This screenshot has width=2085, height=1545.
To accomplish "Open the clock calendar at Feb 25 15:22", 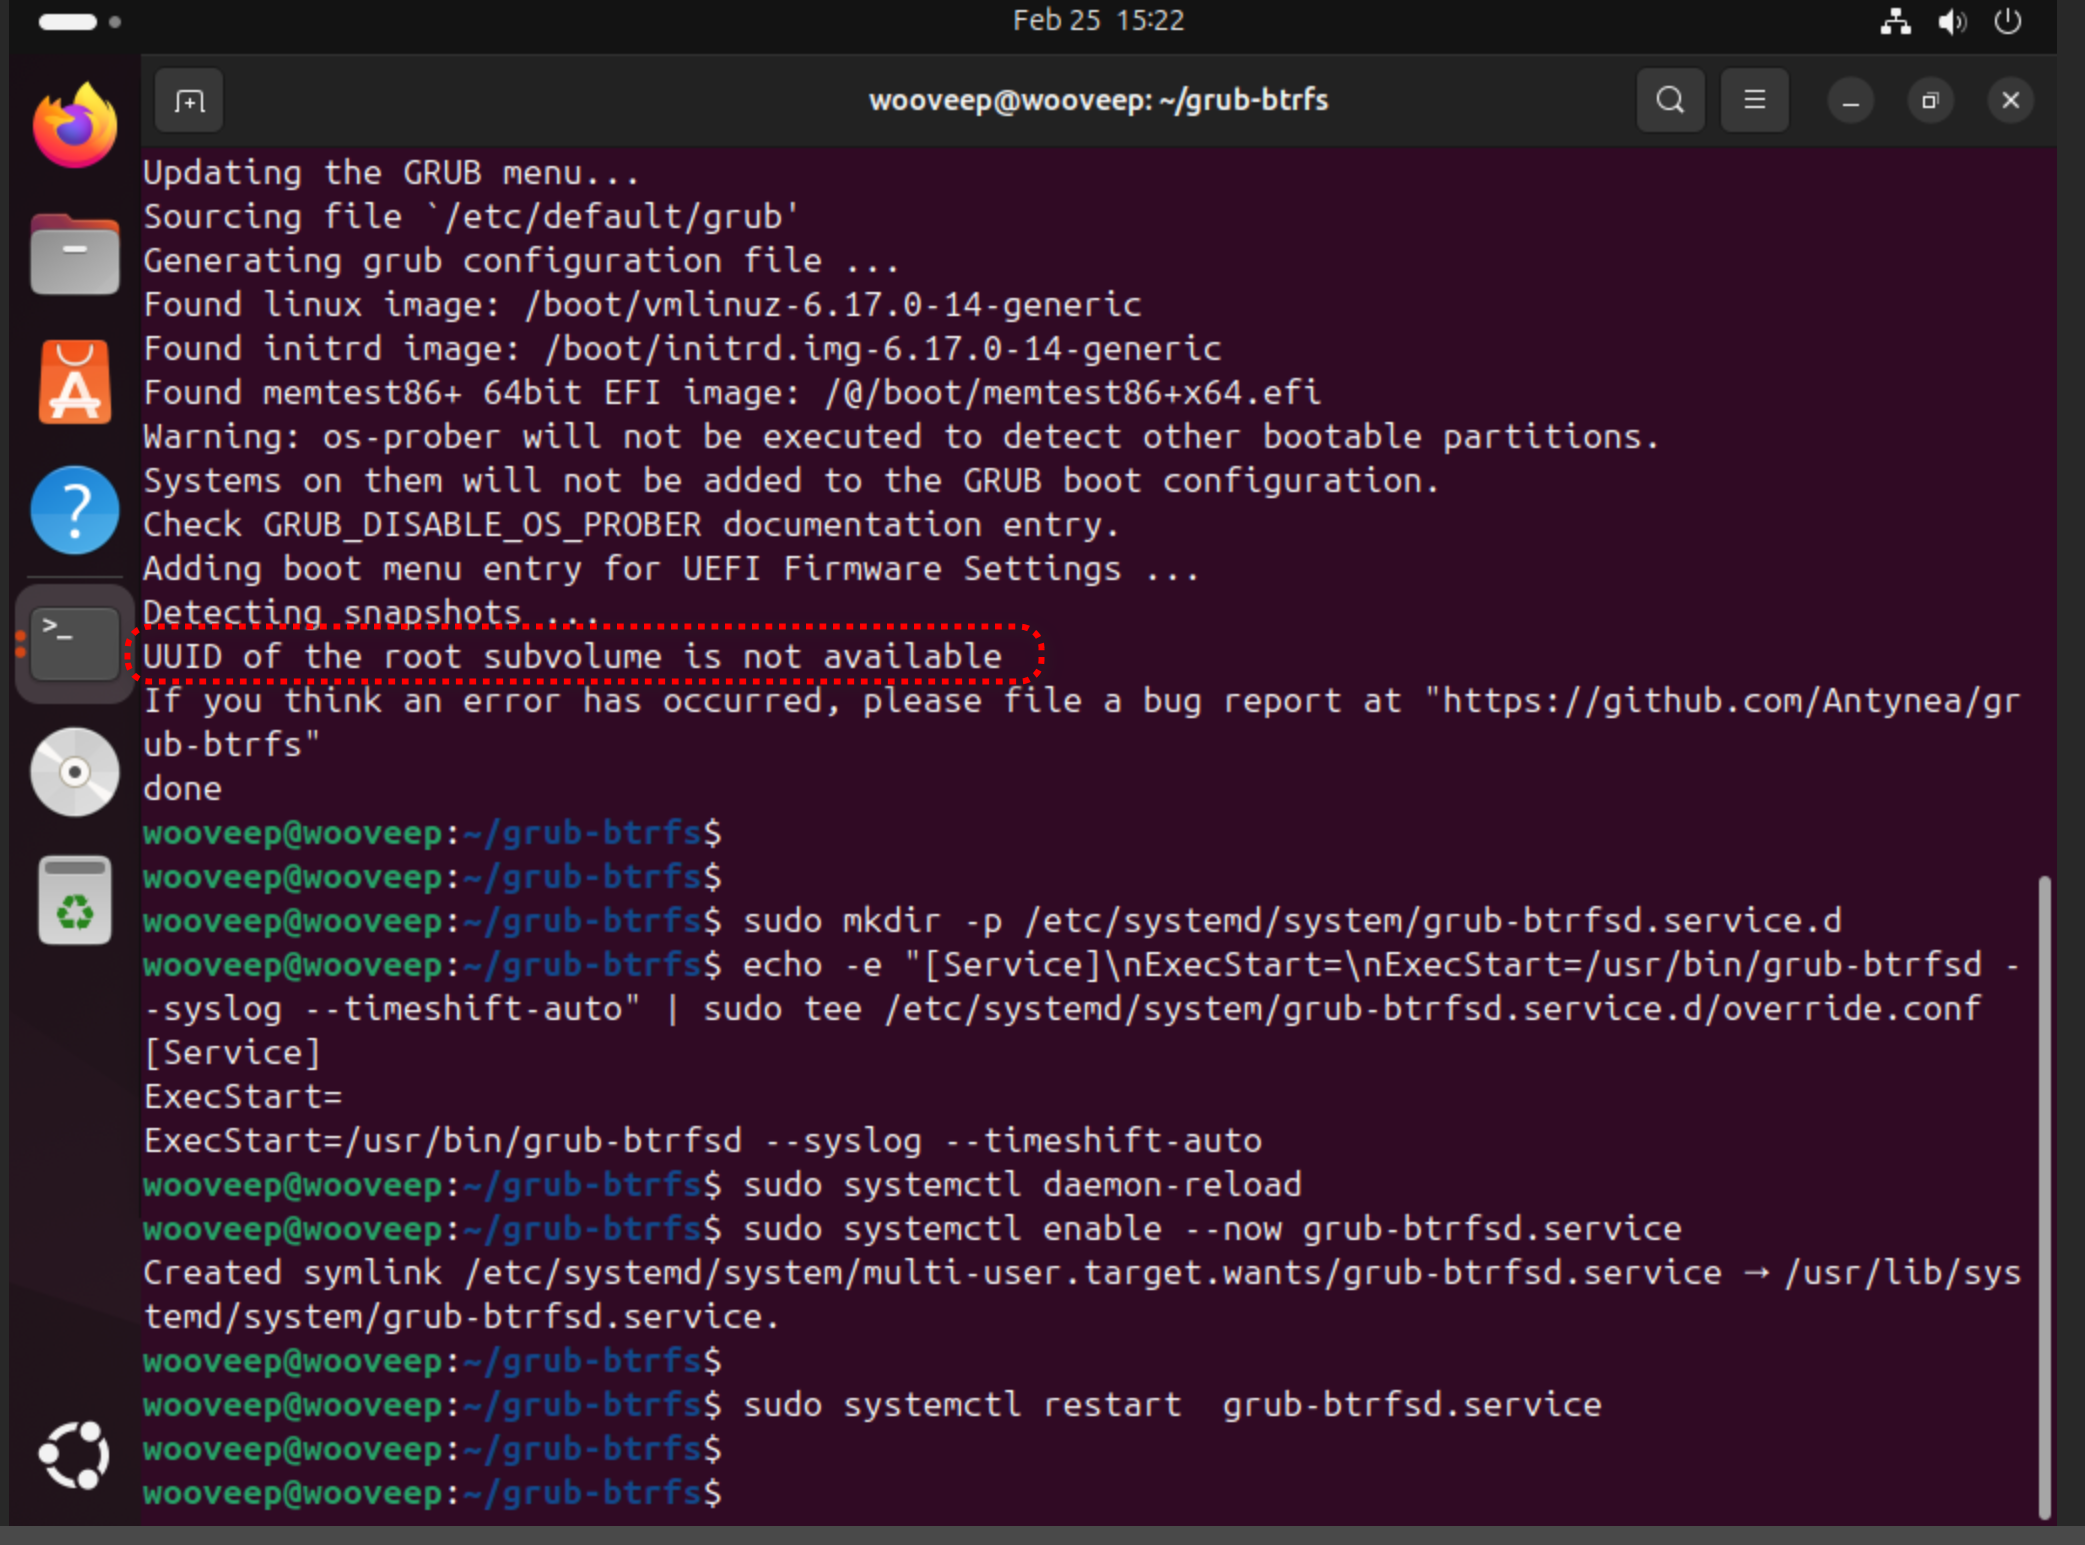I will click(x=1097, y=21).
